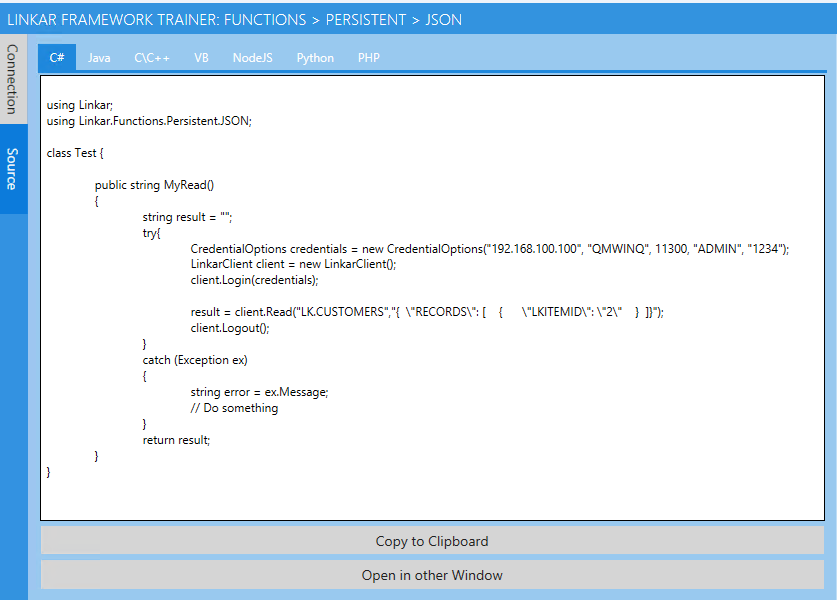Click the 'try{' line
The width and height of the screenshot is (837, 600).
point(151,233)
